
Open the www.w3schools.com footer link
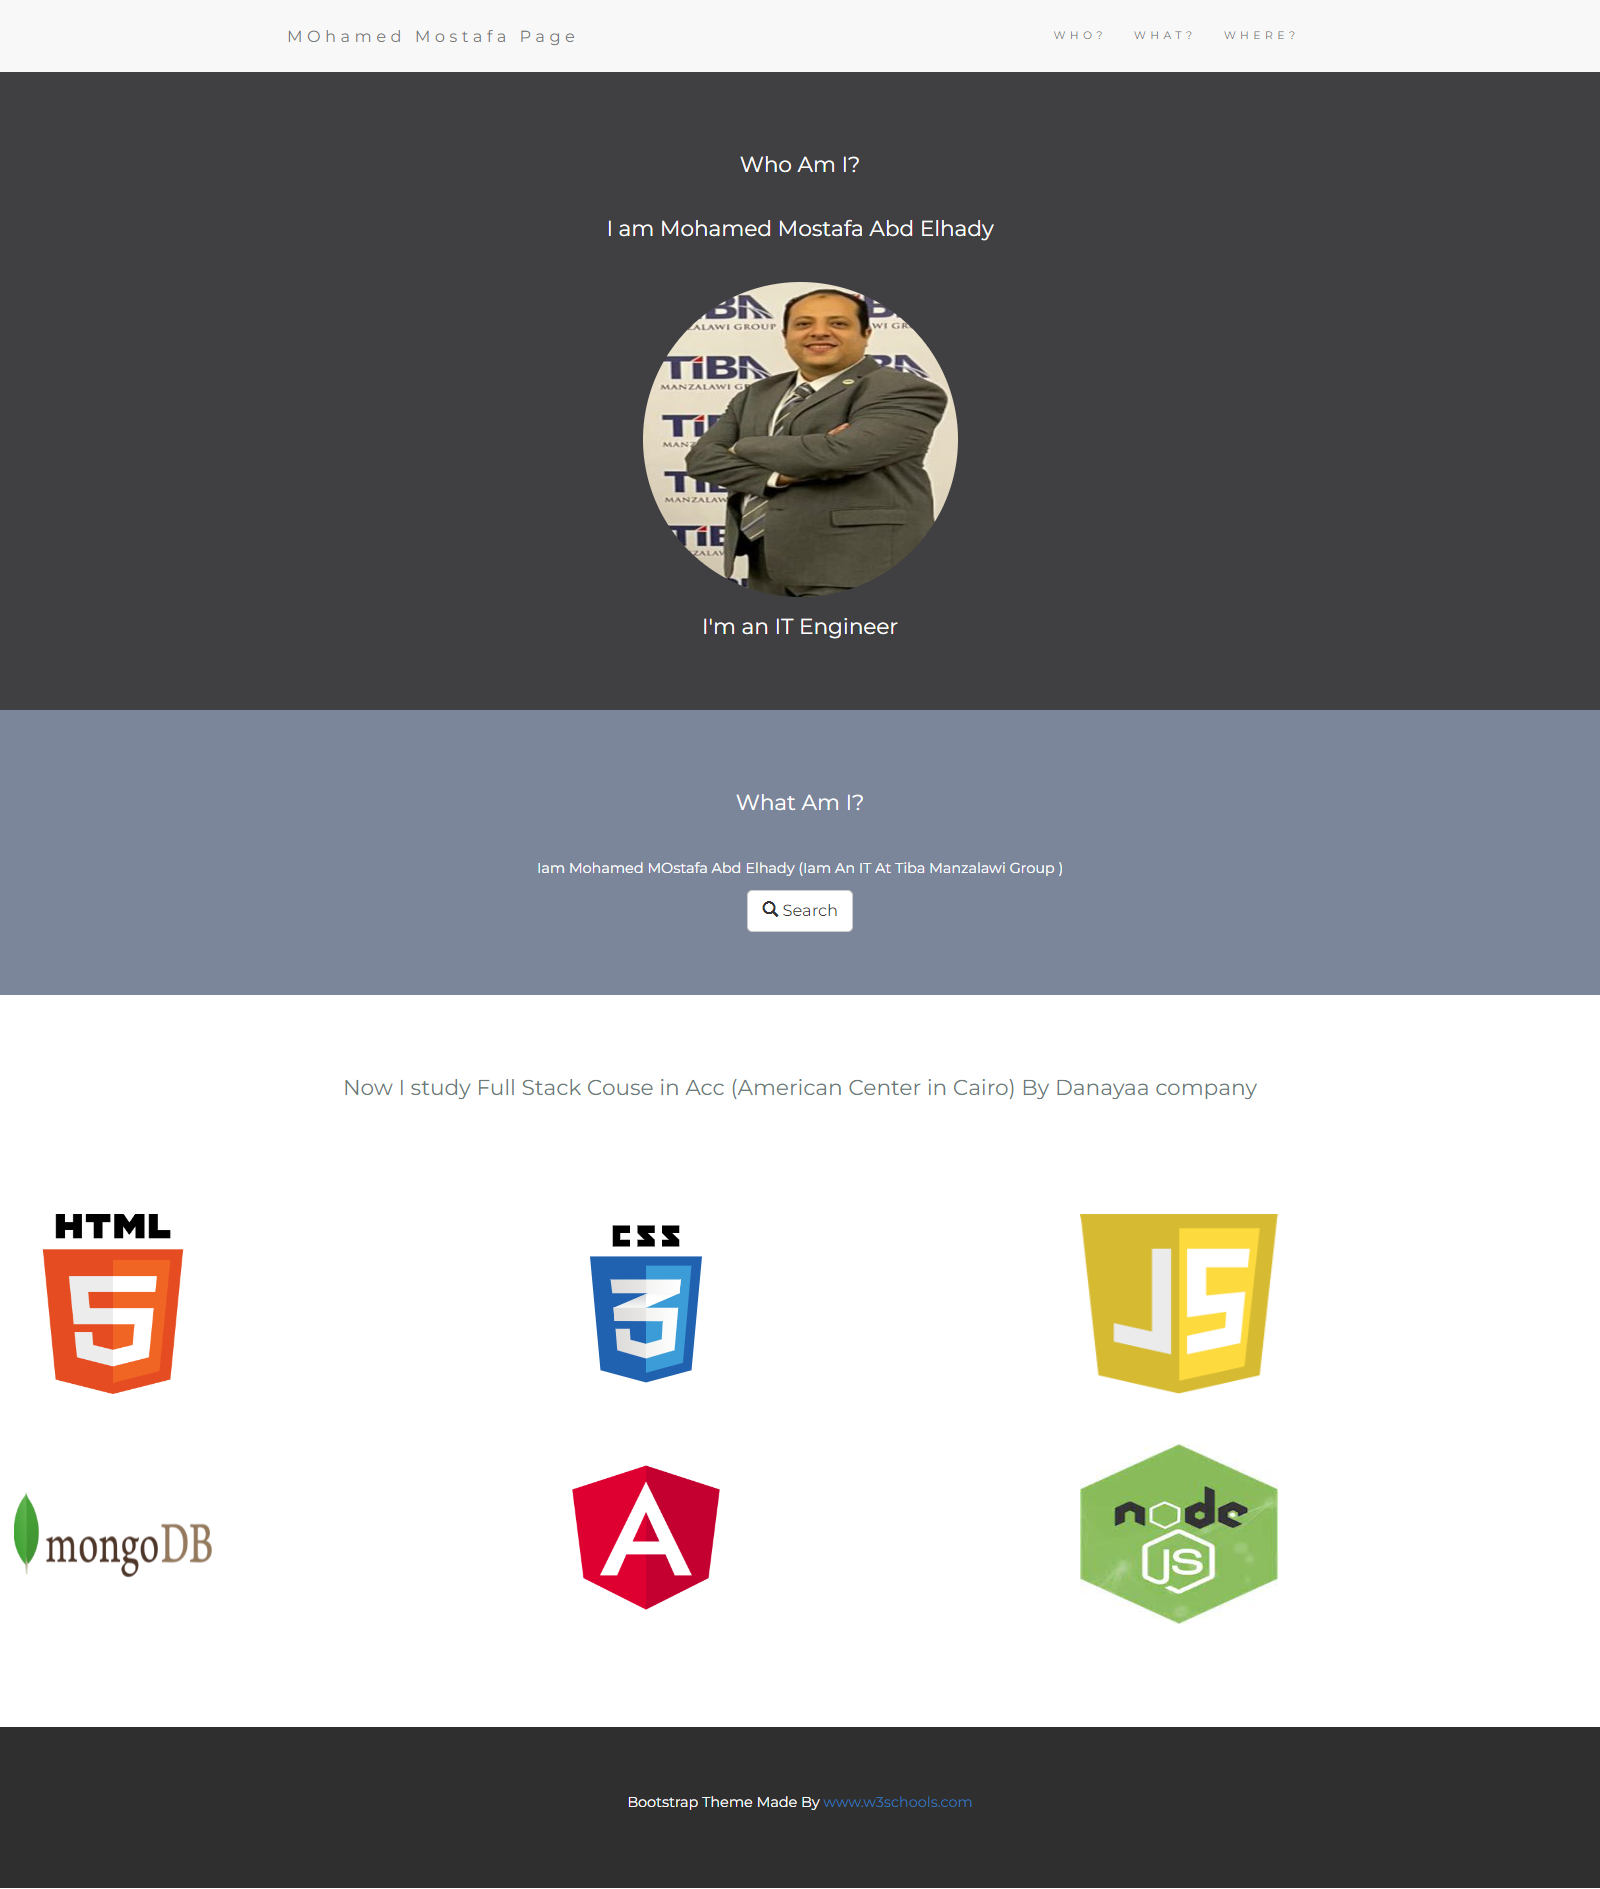pyautogui.click(x=898, y=1802)
